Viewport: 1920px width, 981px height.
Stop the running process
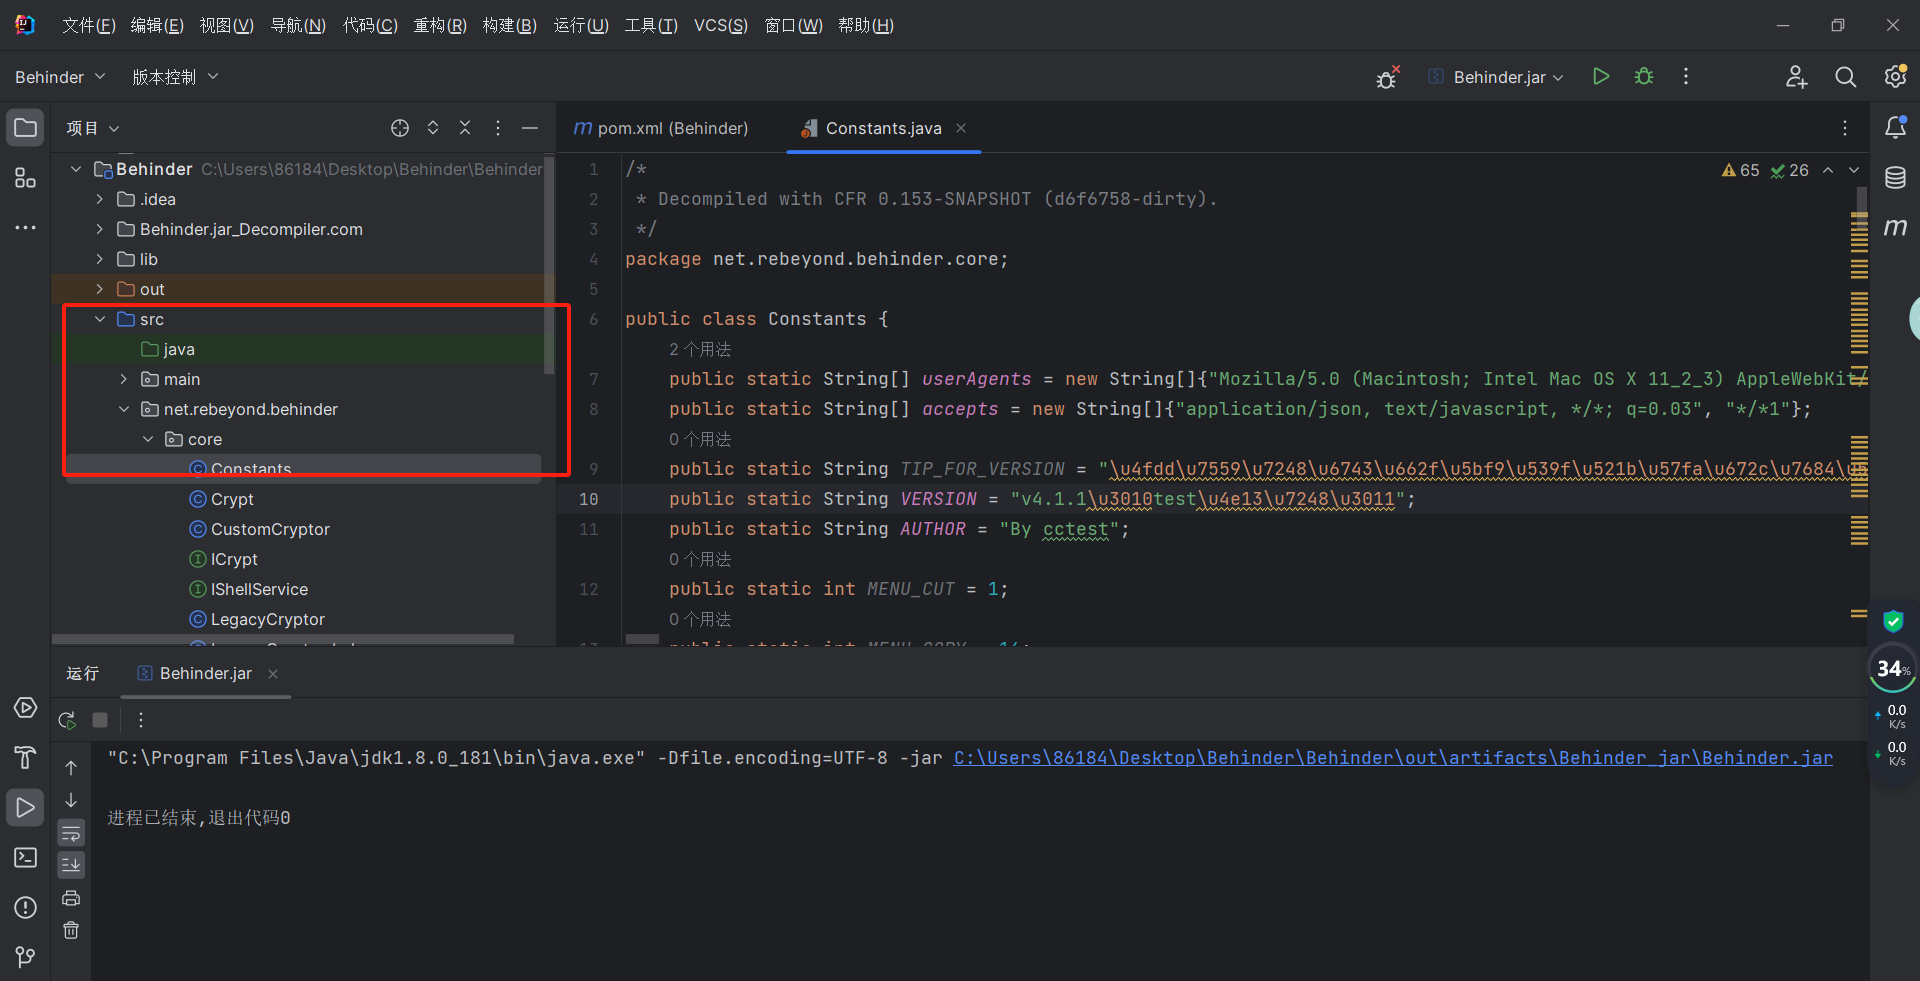(100, 720)
